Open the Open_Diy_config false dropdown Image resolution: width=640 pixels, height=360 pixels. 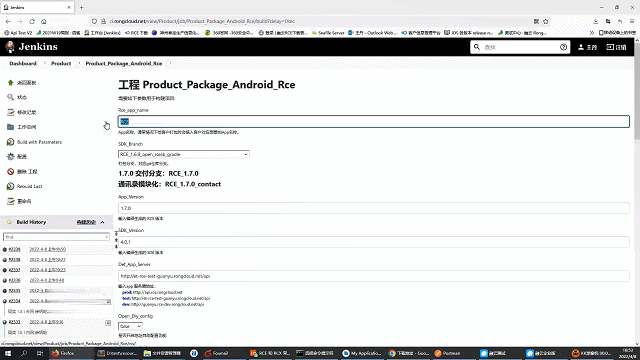130,326
